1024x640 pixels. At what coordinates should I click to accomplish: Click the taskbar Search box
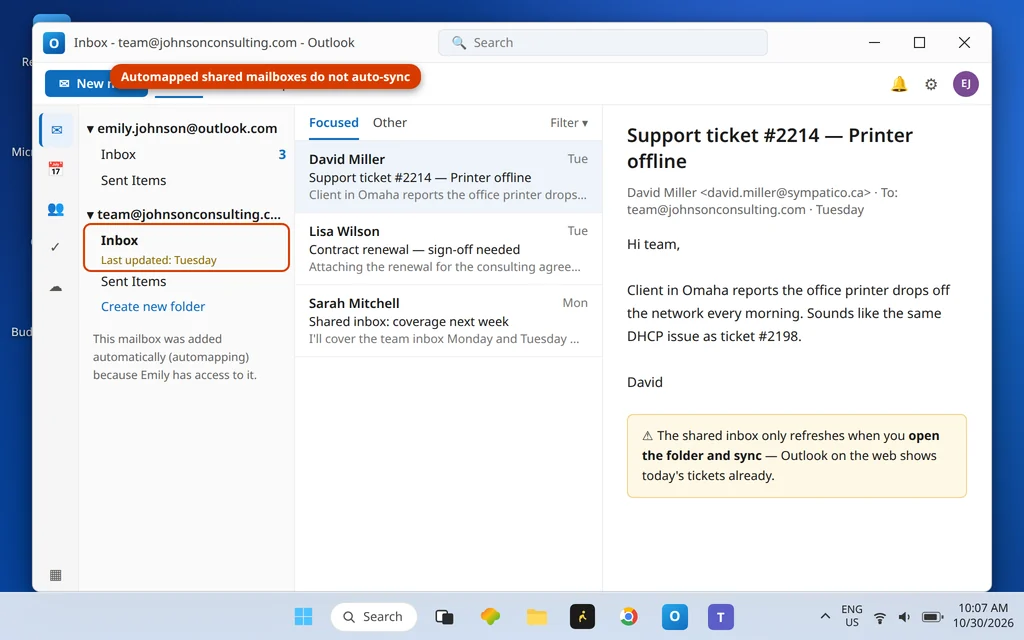click(x=374, y=616)
